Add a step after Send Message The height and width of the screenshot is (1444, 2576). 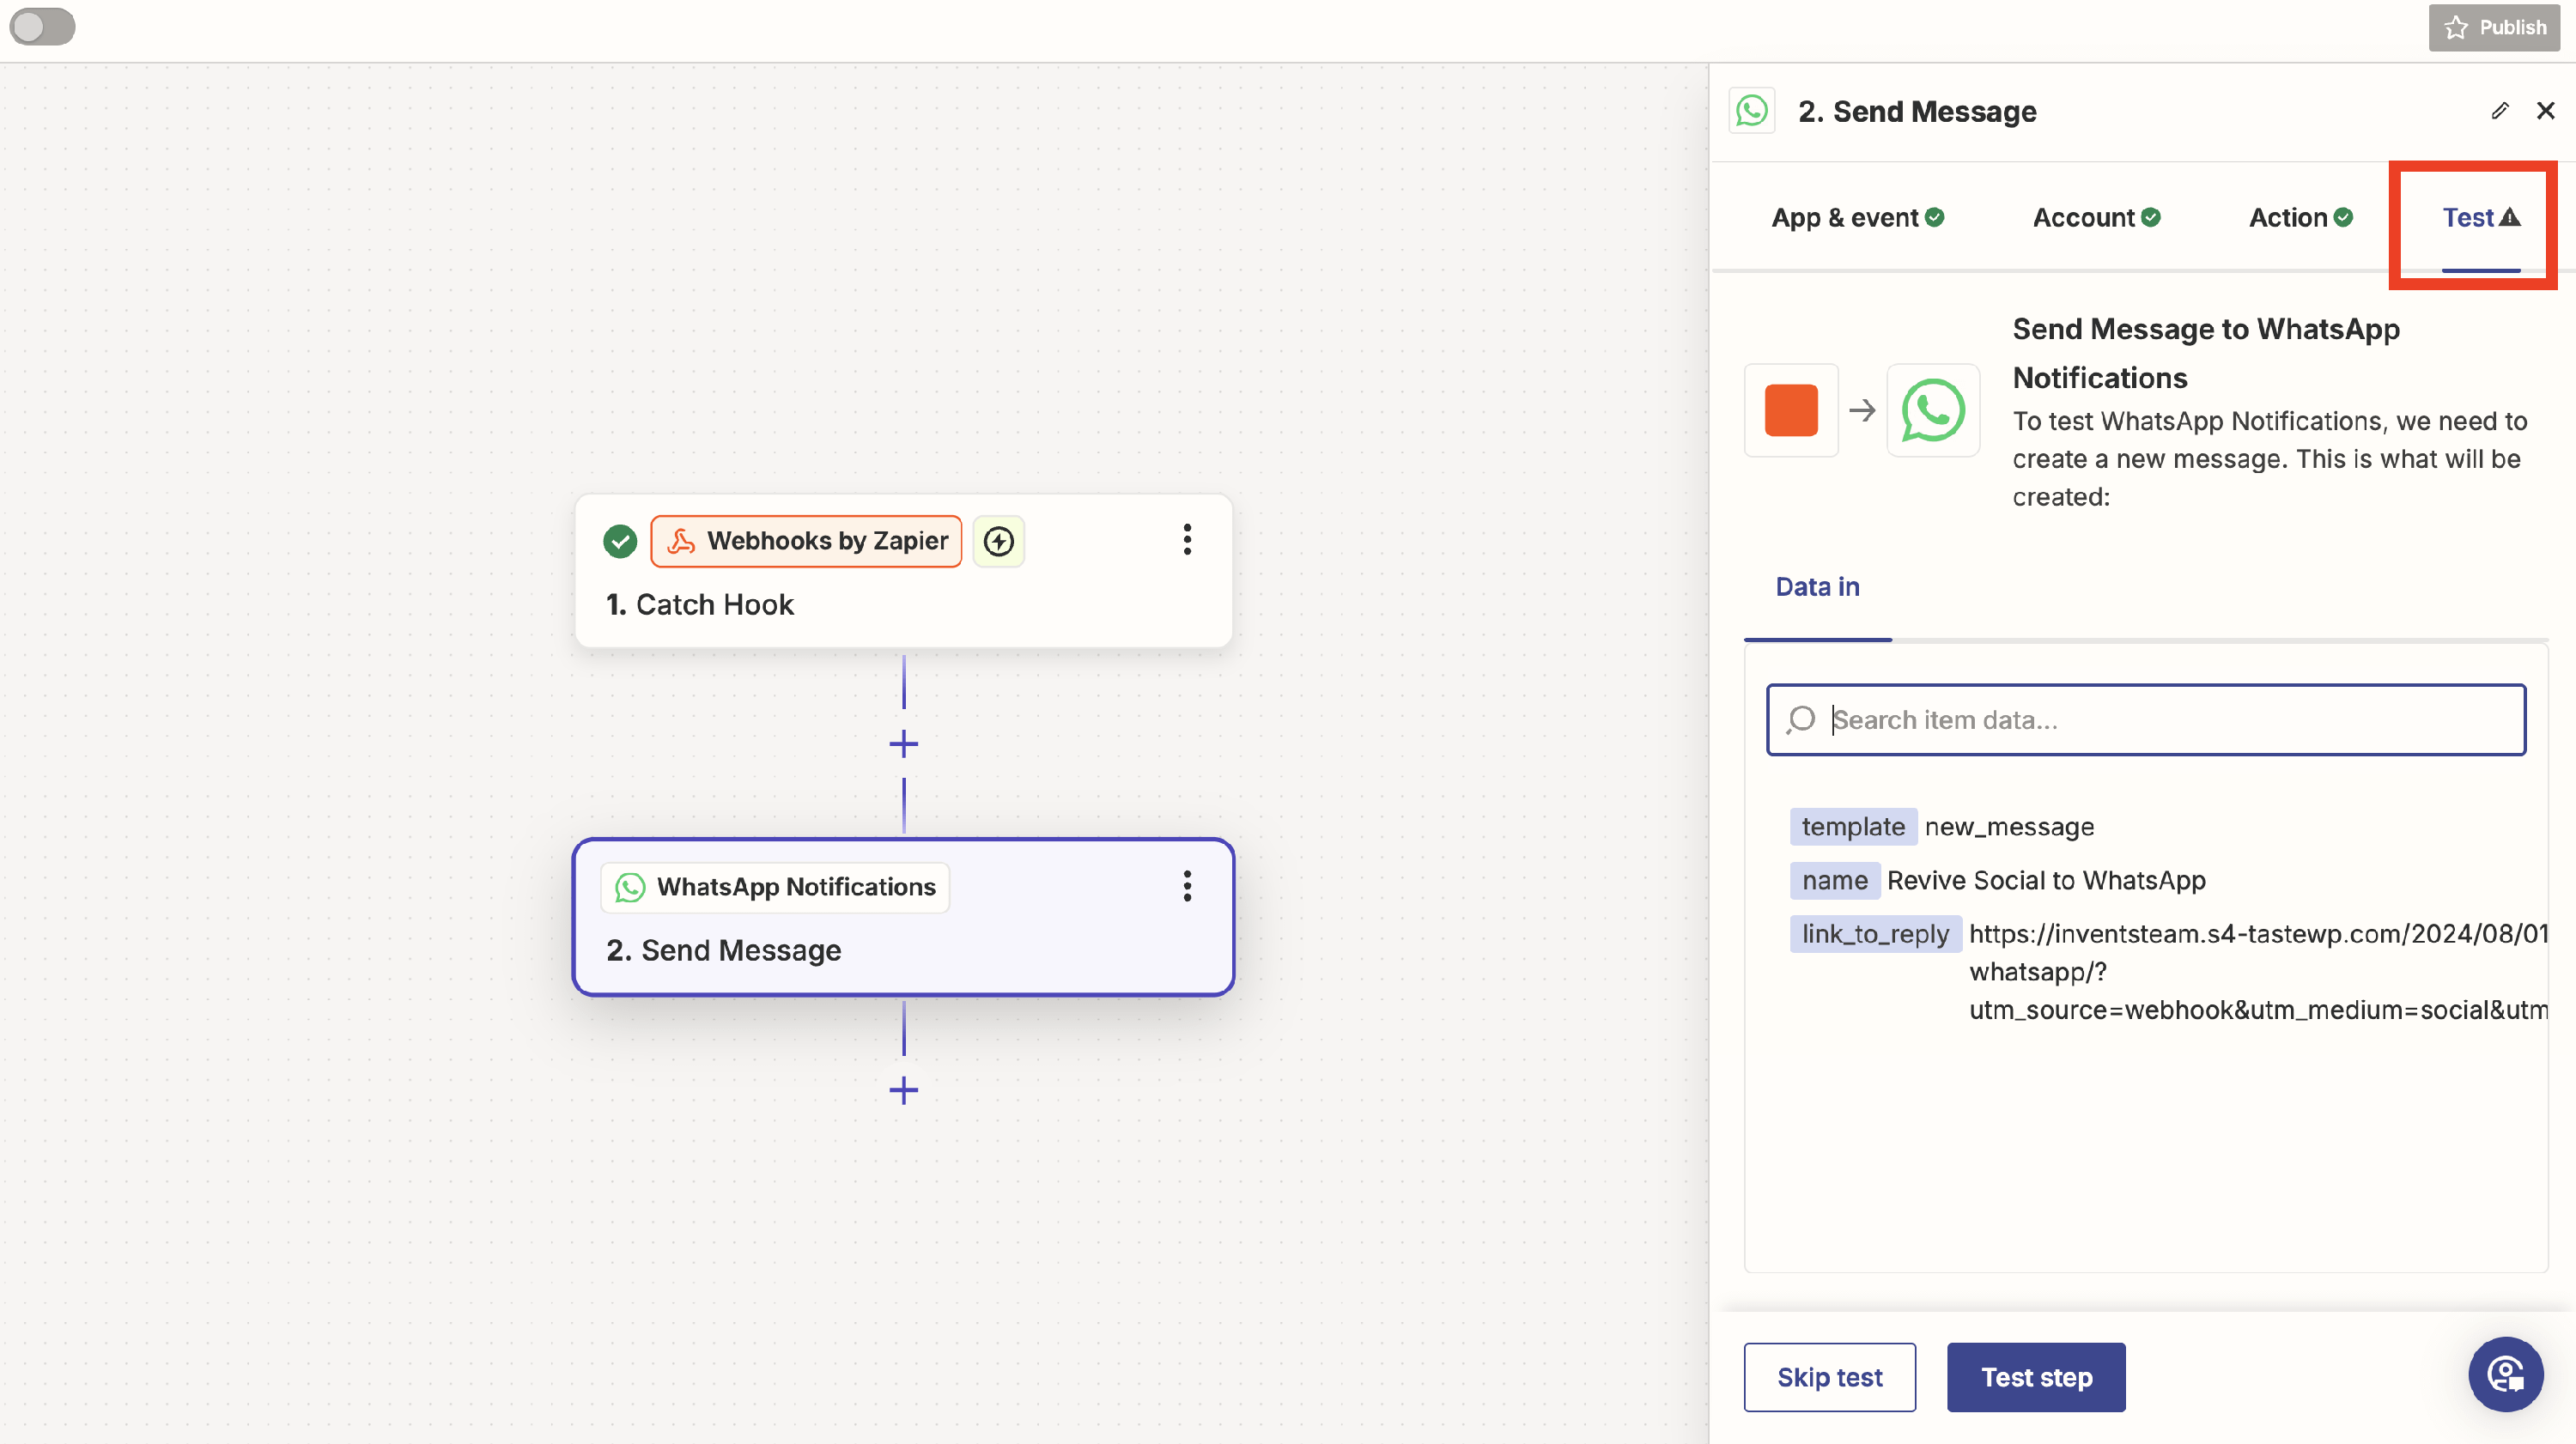point(903,1090)
